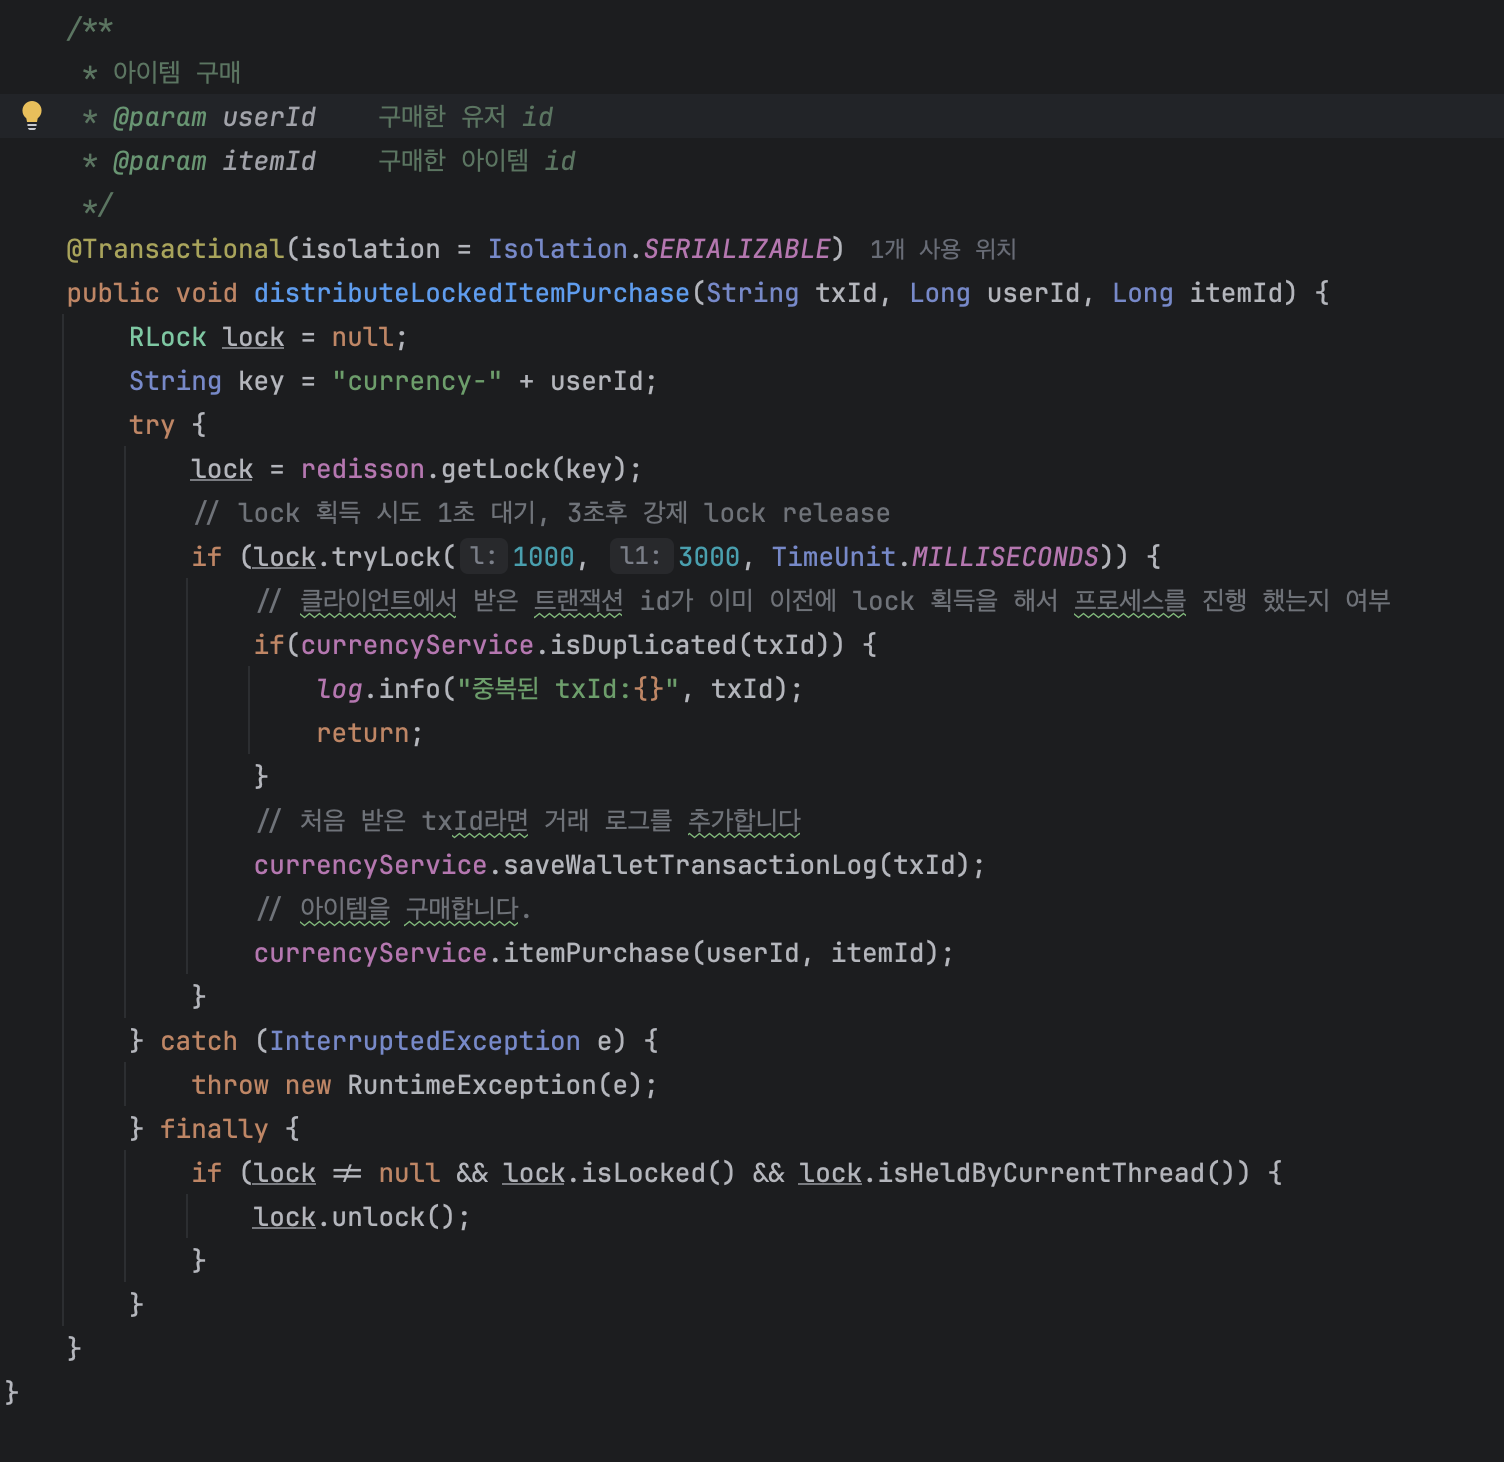Click the '처음 받은 txId라면' comment line
The height and width of the screenshot is (1462, 1504).
click(x=529, y=821)
